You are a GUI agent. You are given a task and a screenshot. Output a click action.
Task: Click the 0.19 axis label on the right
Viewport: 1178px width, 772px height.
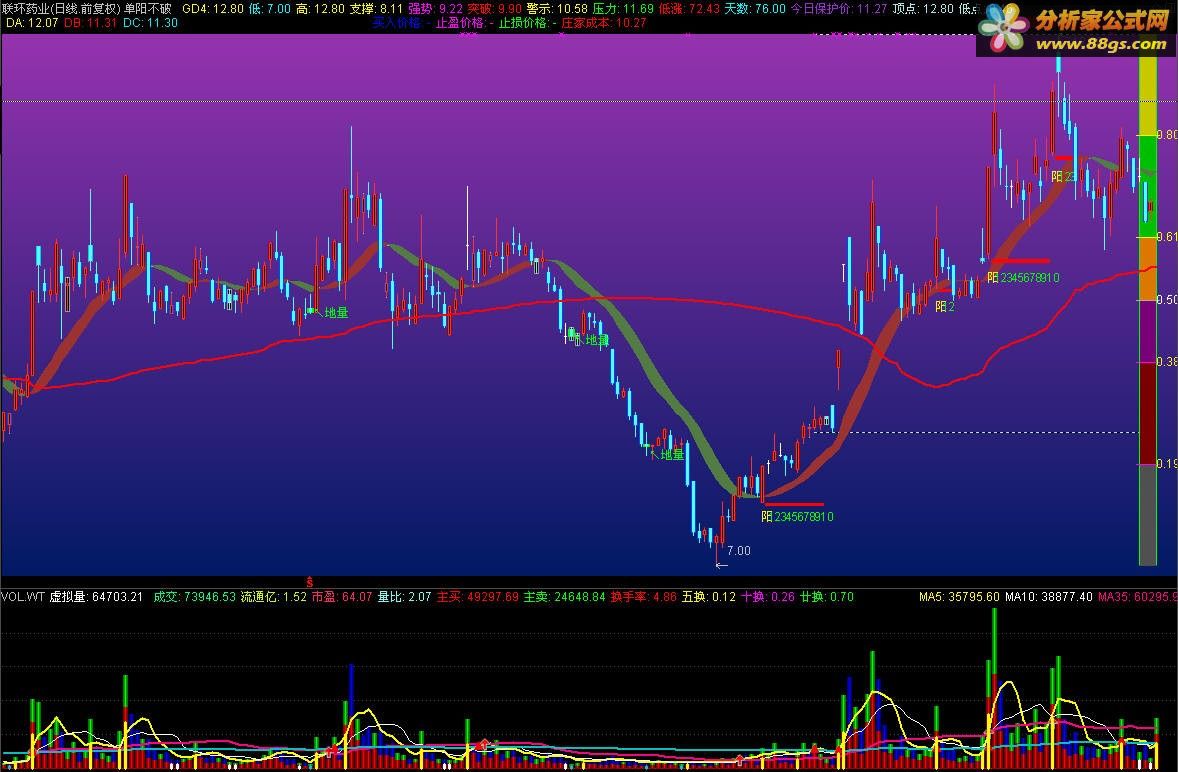(x=1167, y=463)
